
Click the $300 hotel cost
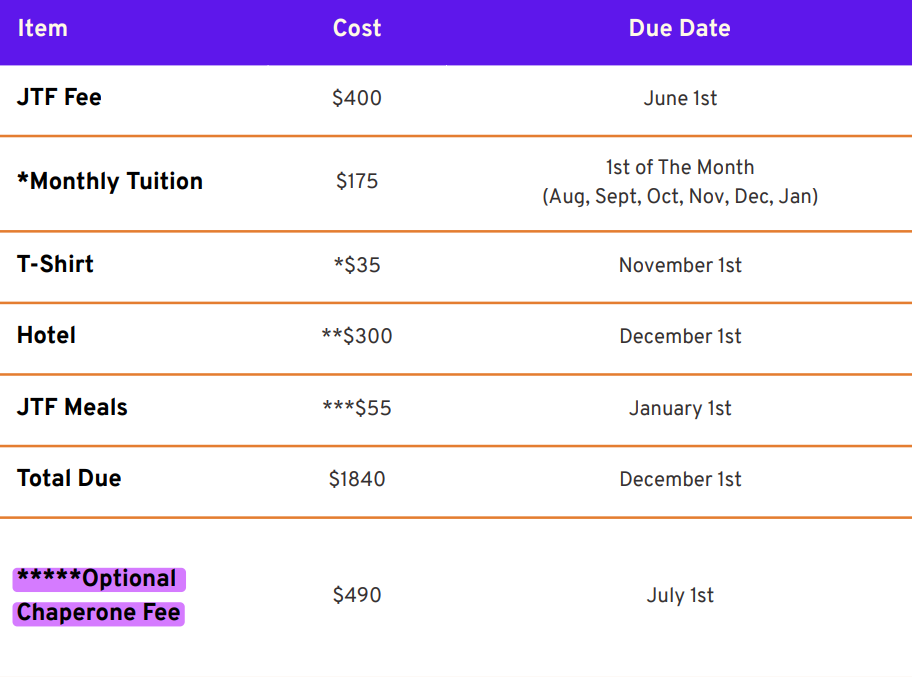click(x=357, y=336)
